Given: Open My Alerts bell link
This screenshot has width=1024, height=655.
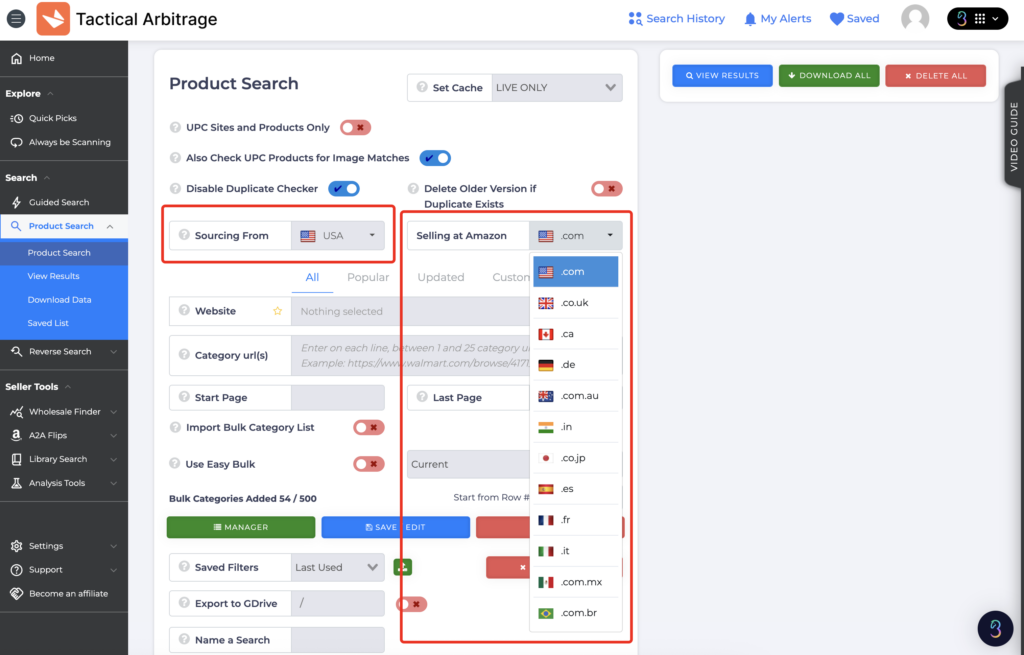Looking at the screenshot, I should (777, 18).
